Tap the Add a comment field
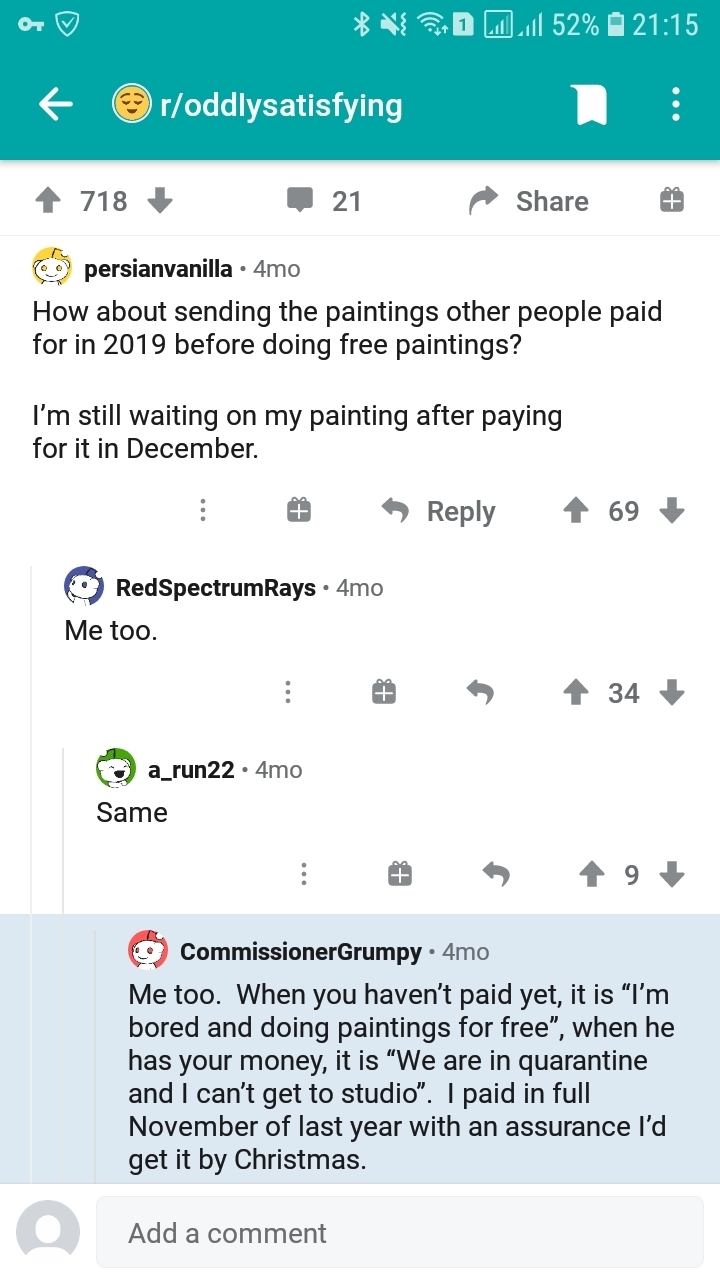720x1280 pixels. (x=400, y=1232)
